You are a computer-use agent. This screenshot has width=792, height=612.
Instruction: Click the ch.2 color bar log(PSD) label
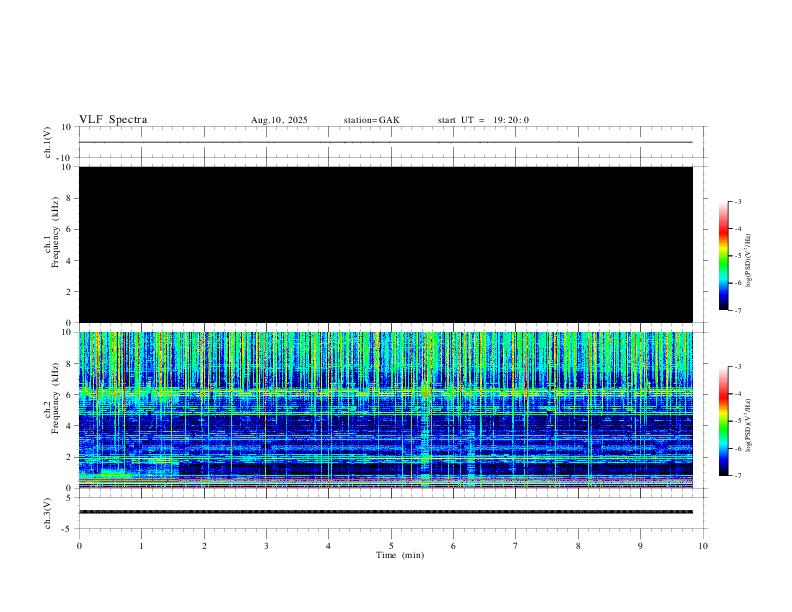click(748, 425)
